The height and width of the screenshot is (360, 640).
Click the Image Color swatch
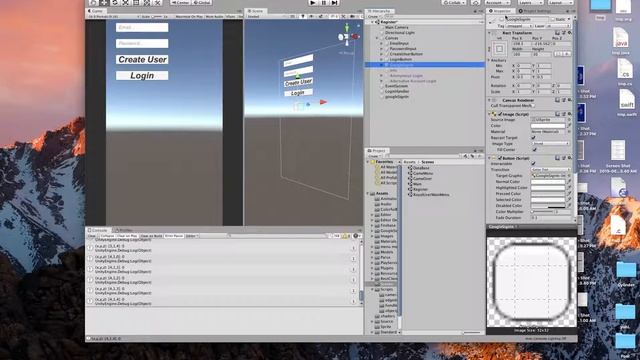click(x=548, y=126)
